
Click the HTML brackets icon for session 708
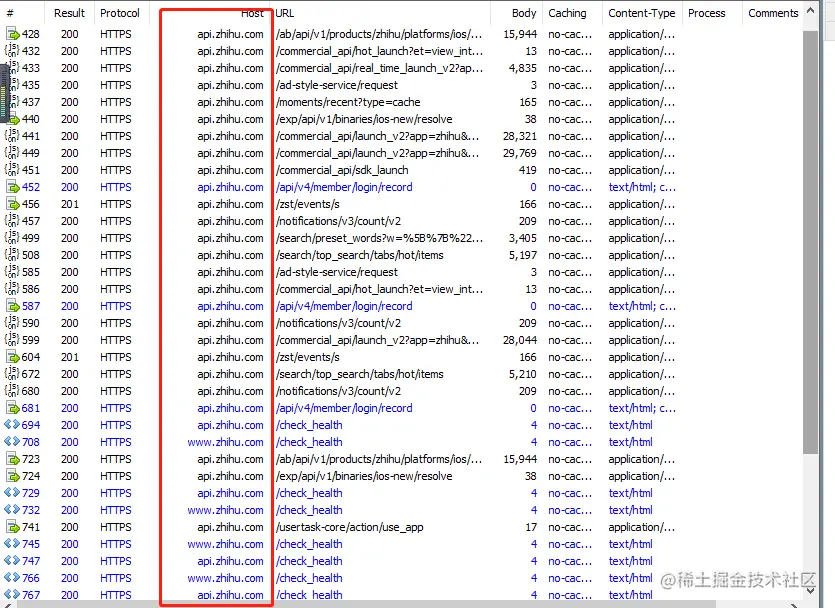coord(12,442)
